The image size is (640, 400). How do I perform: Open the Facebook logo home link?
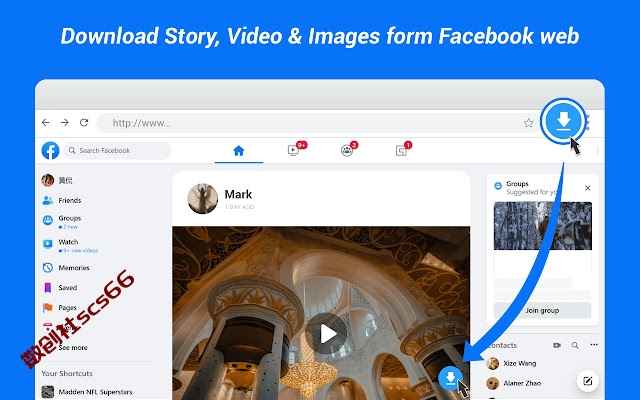(51, 151)
